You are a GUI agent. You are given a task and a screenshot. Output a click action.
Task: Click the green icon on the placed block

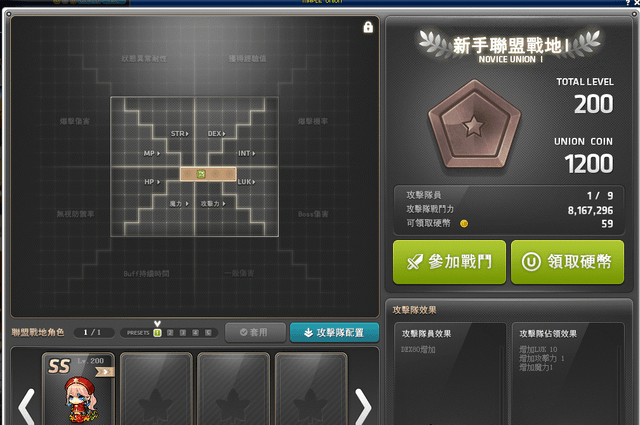[x=201, y=174]
